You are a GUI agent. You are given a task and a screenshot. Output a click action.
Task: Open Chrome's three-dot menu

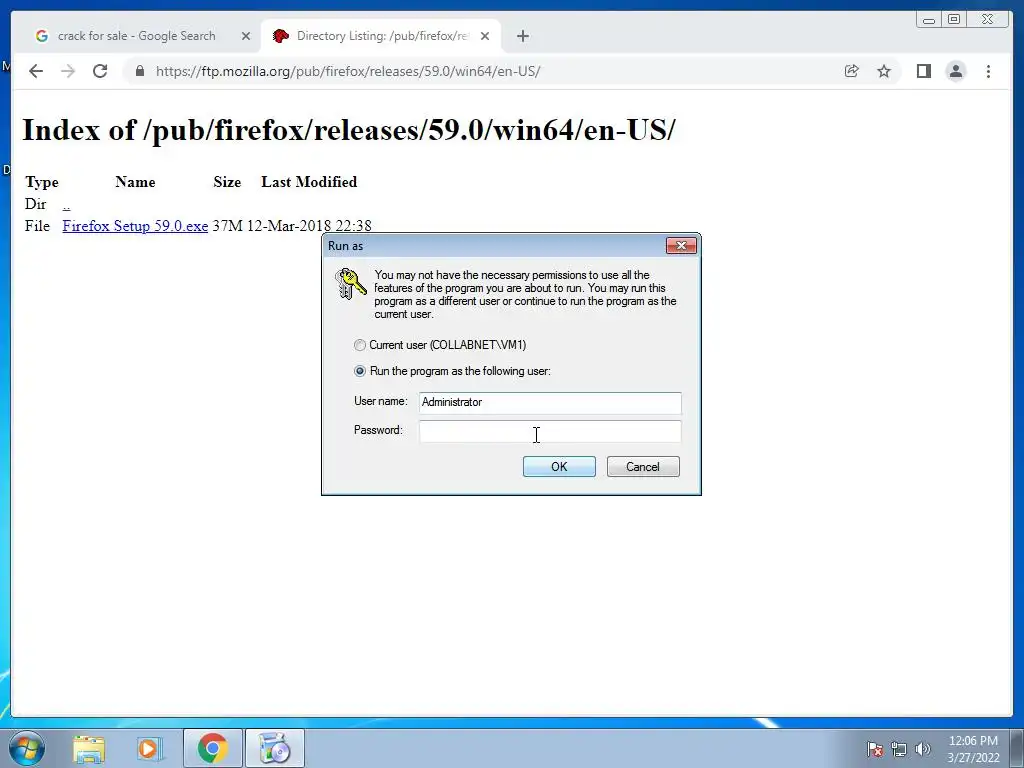point(988,71)
